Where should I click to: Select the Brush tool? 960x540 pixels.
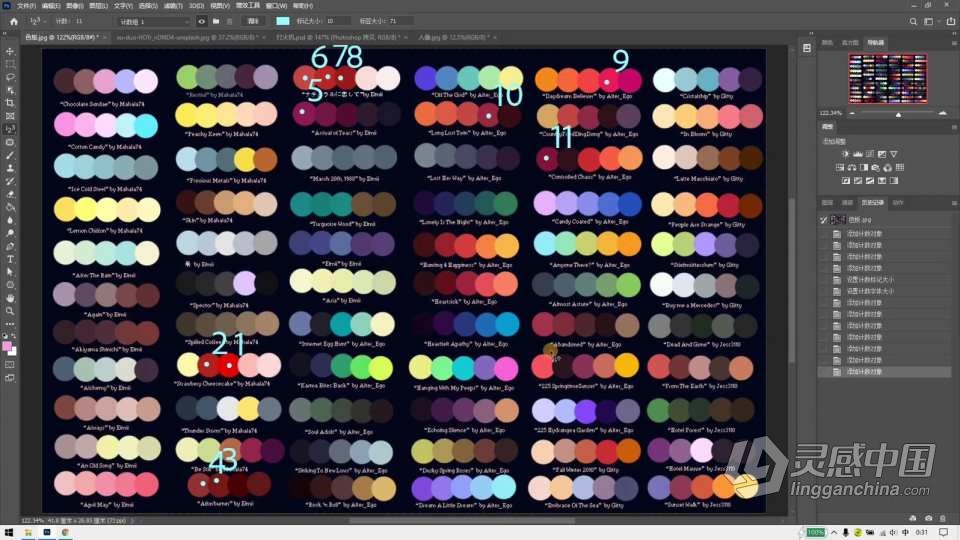(x=10, y=155)
